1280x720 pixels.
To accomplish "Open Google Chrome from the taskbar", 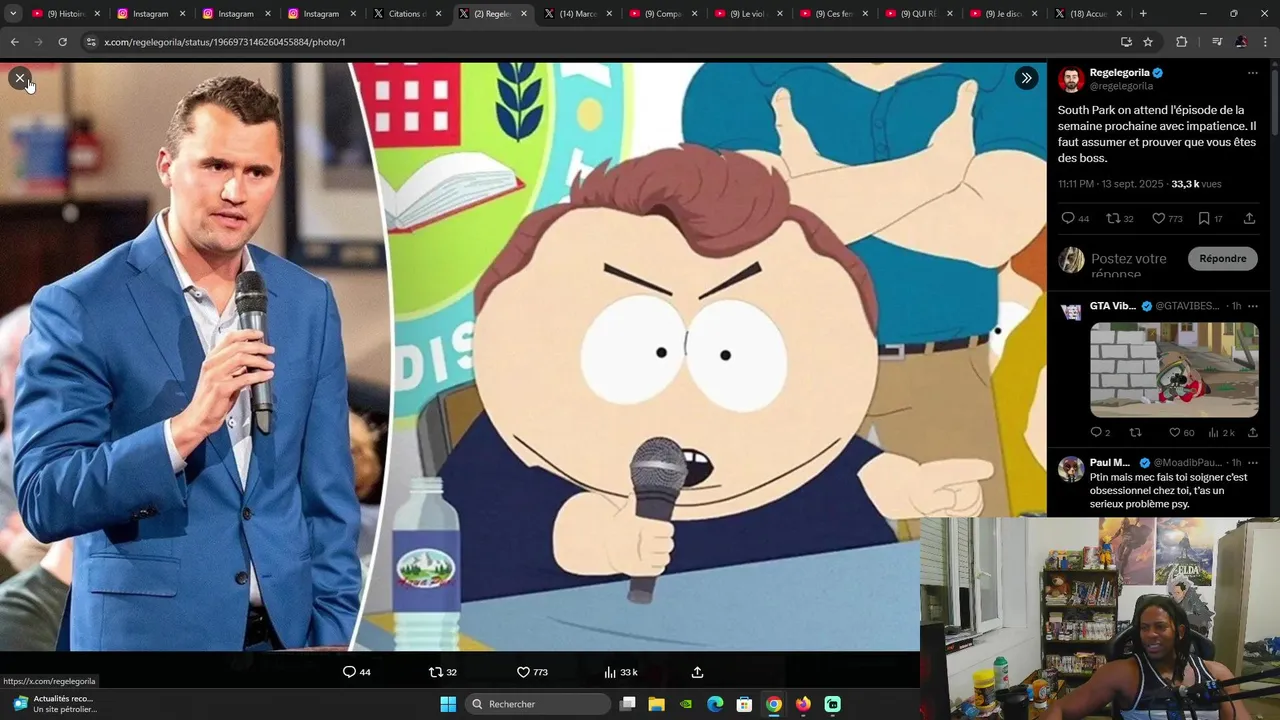I will pyautogui.click(x=774, y=704).
